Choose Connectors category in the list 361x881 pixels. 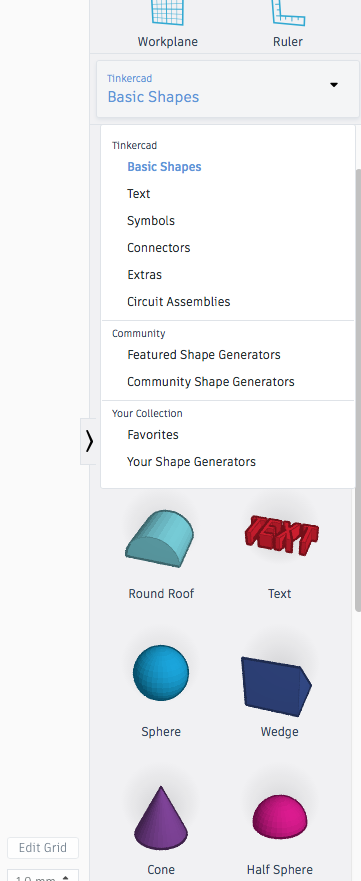(159, 248)
